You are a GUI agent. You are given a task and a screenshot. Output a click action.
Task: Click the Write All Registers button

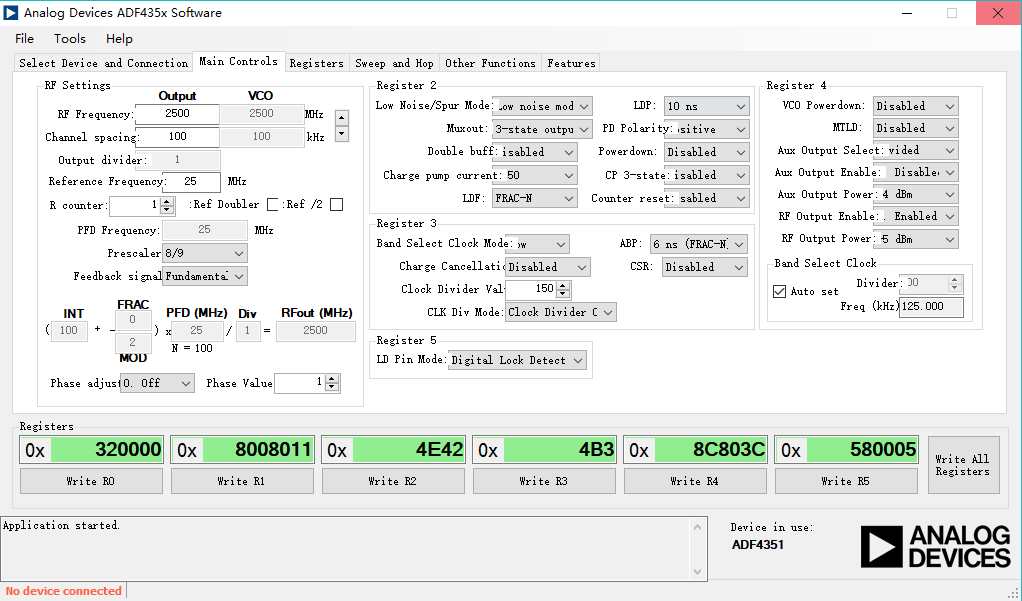point(962,465)
